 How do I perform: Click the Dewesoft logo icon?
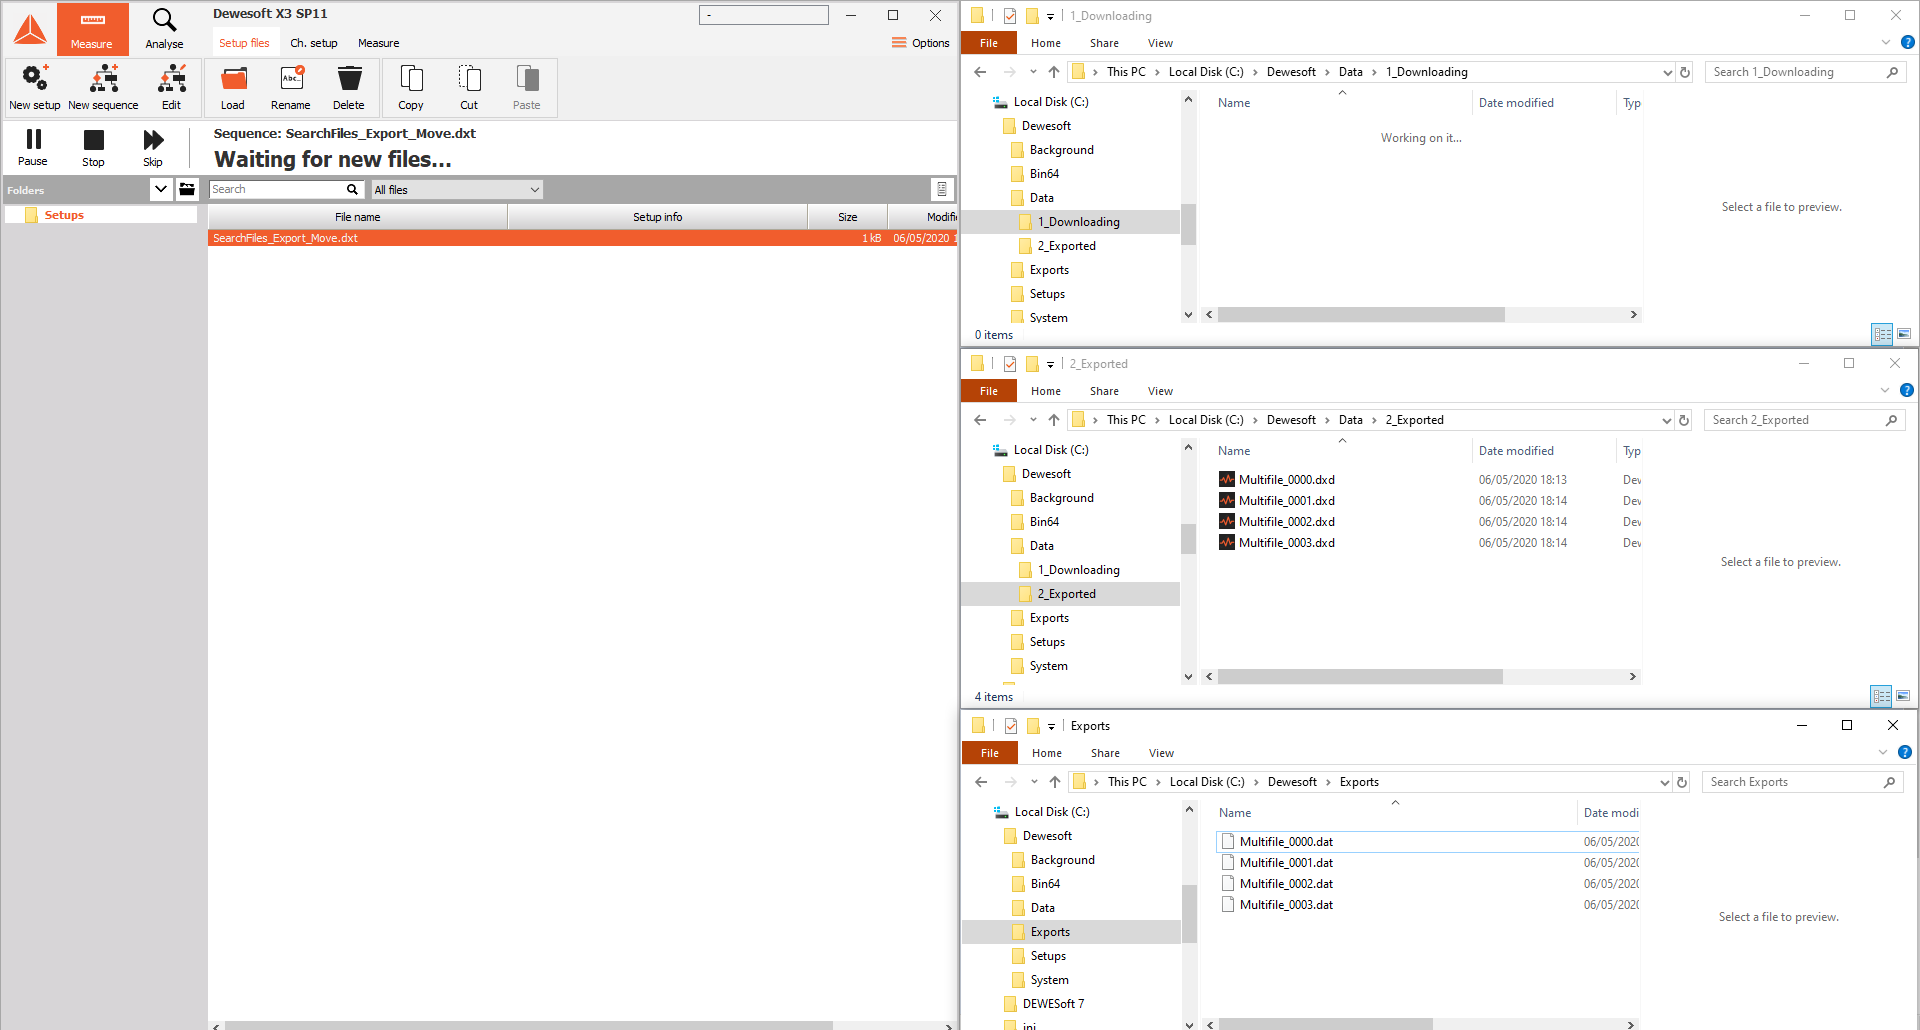point(29,29)
